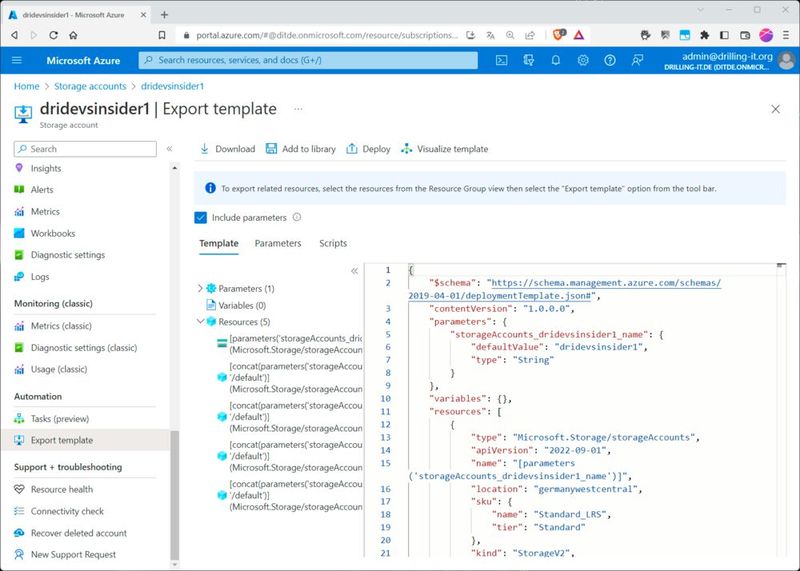Open the Azure portal hamburger menu
The image size is (800, 571).
point(17,60)
